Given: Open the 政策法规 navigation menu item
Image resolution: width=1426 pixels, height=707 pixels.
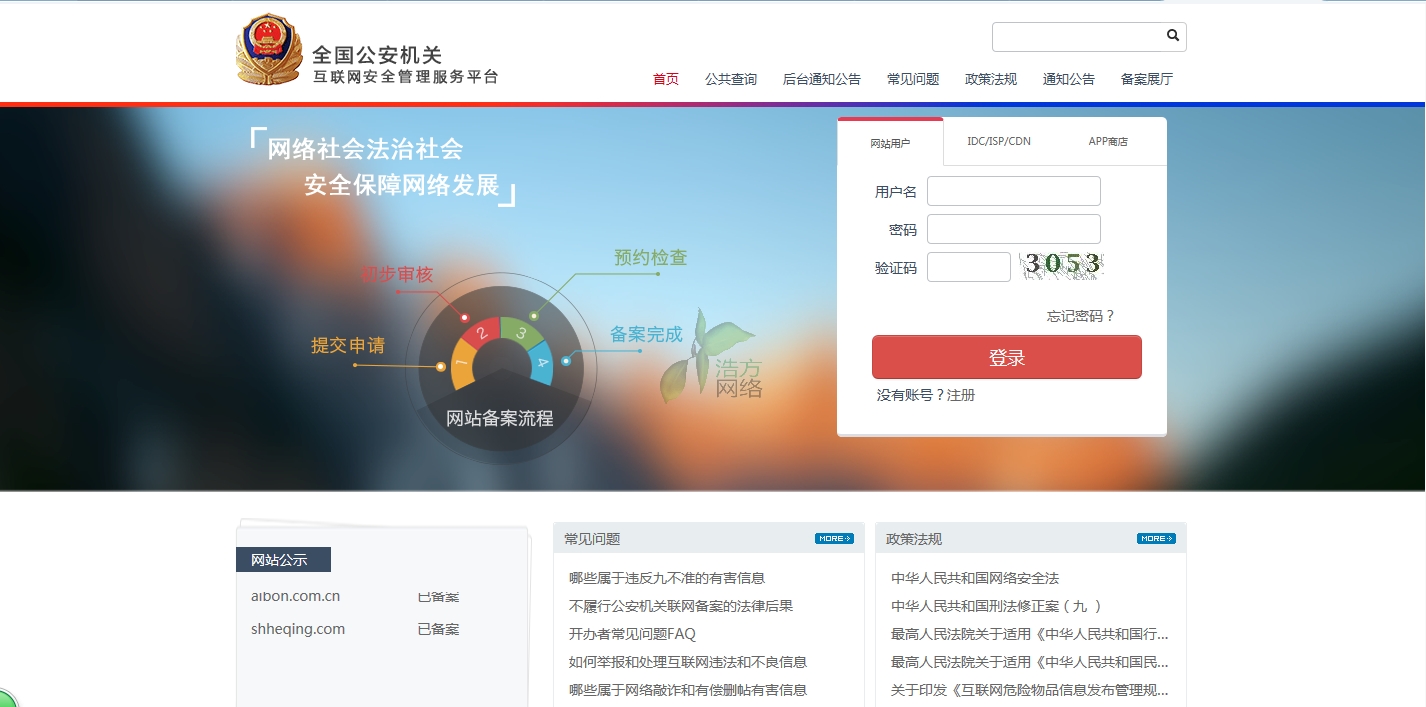Looking at the screenshot, I should 990,80.
